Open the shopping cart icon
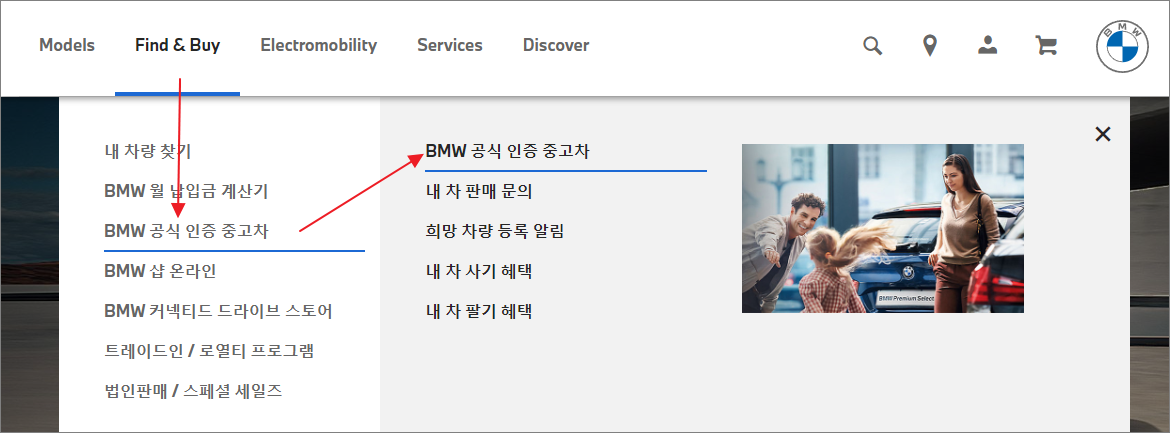The width and height of the screenshot is (1170, 433). coord(1046,46)
